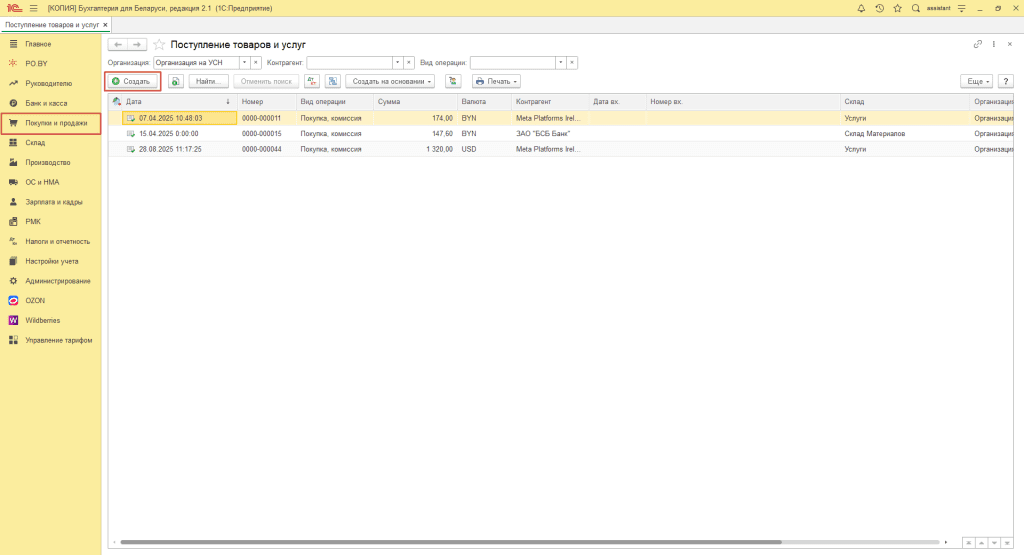1024x555 pixels.
Task: Open the Склад section in sidebar
Action: [35, 143]
